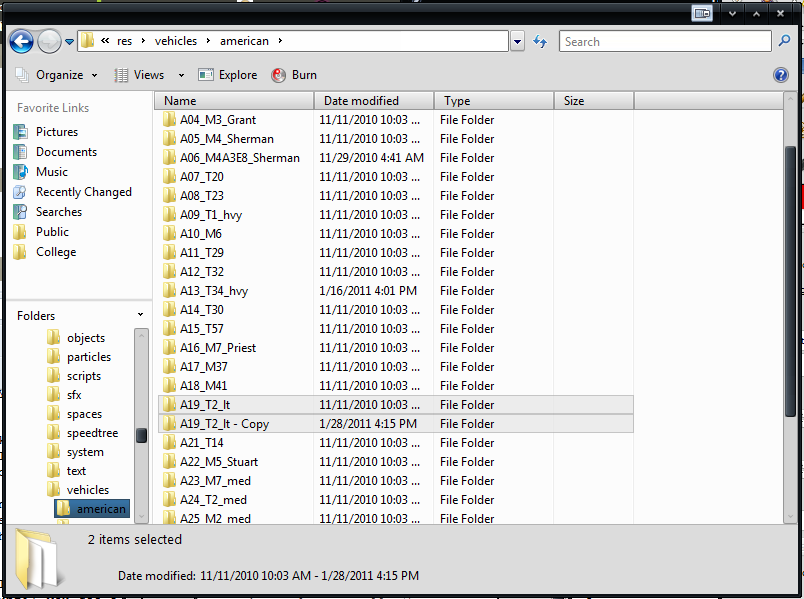This screenshot has width=804, height=599.
Task: Sort by Date modified column header
Action: click(x=374, y=101)
